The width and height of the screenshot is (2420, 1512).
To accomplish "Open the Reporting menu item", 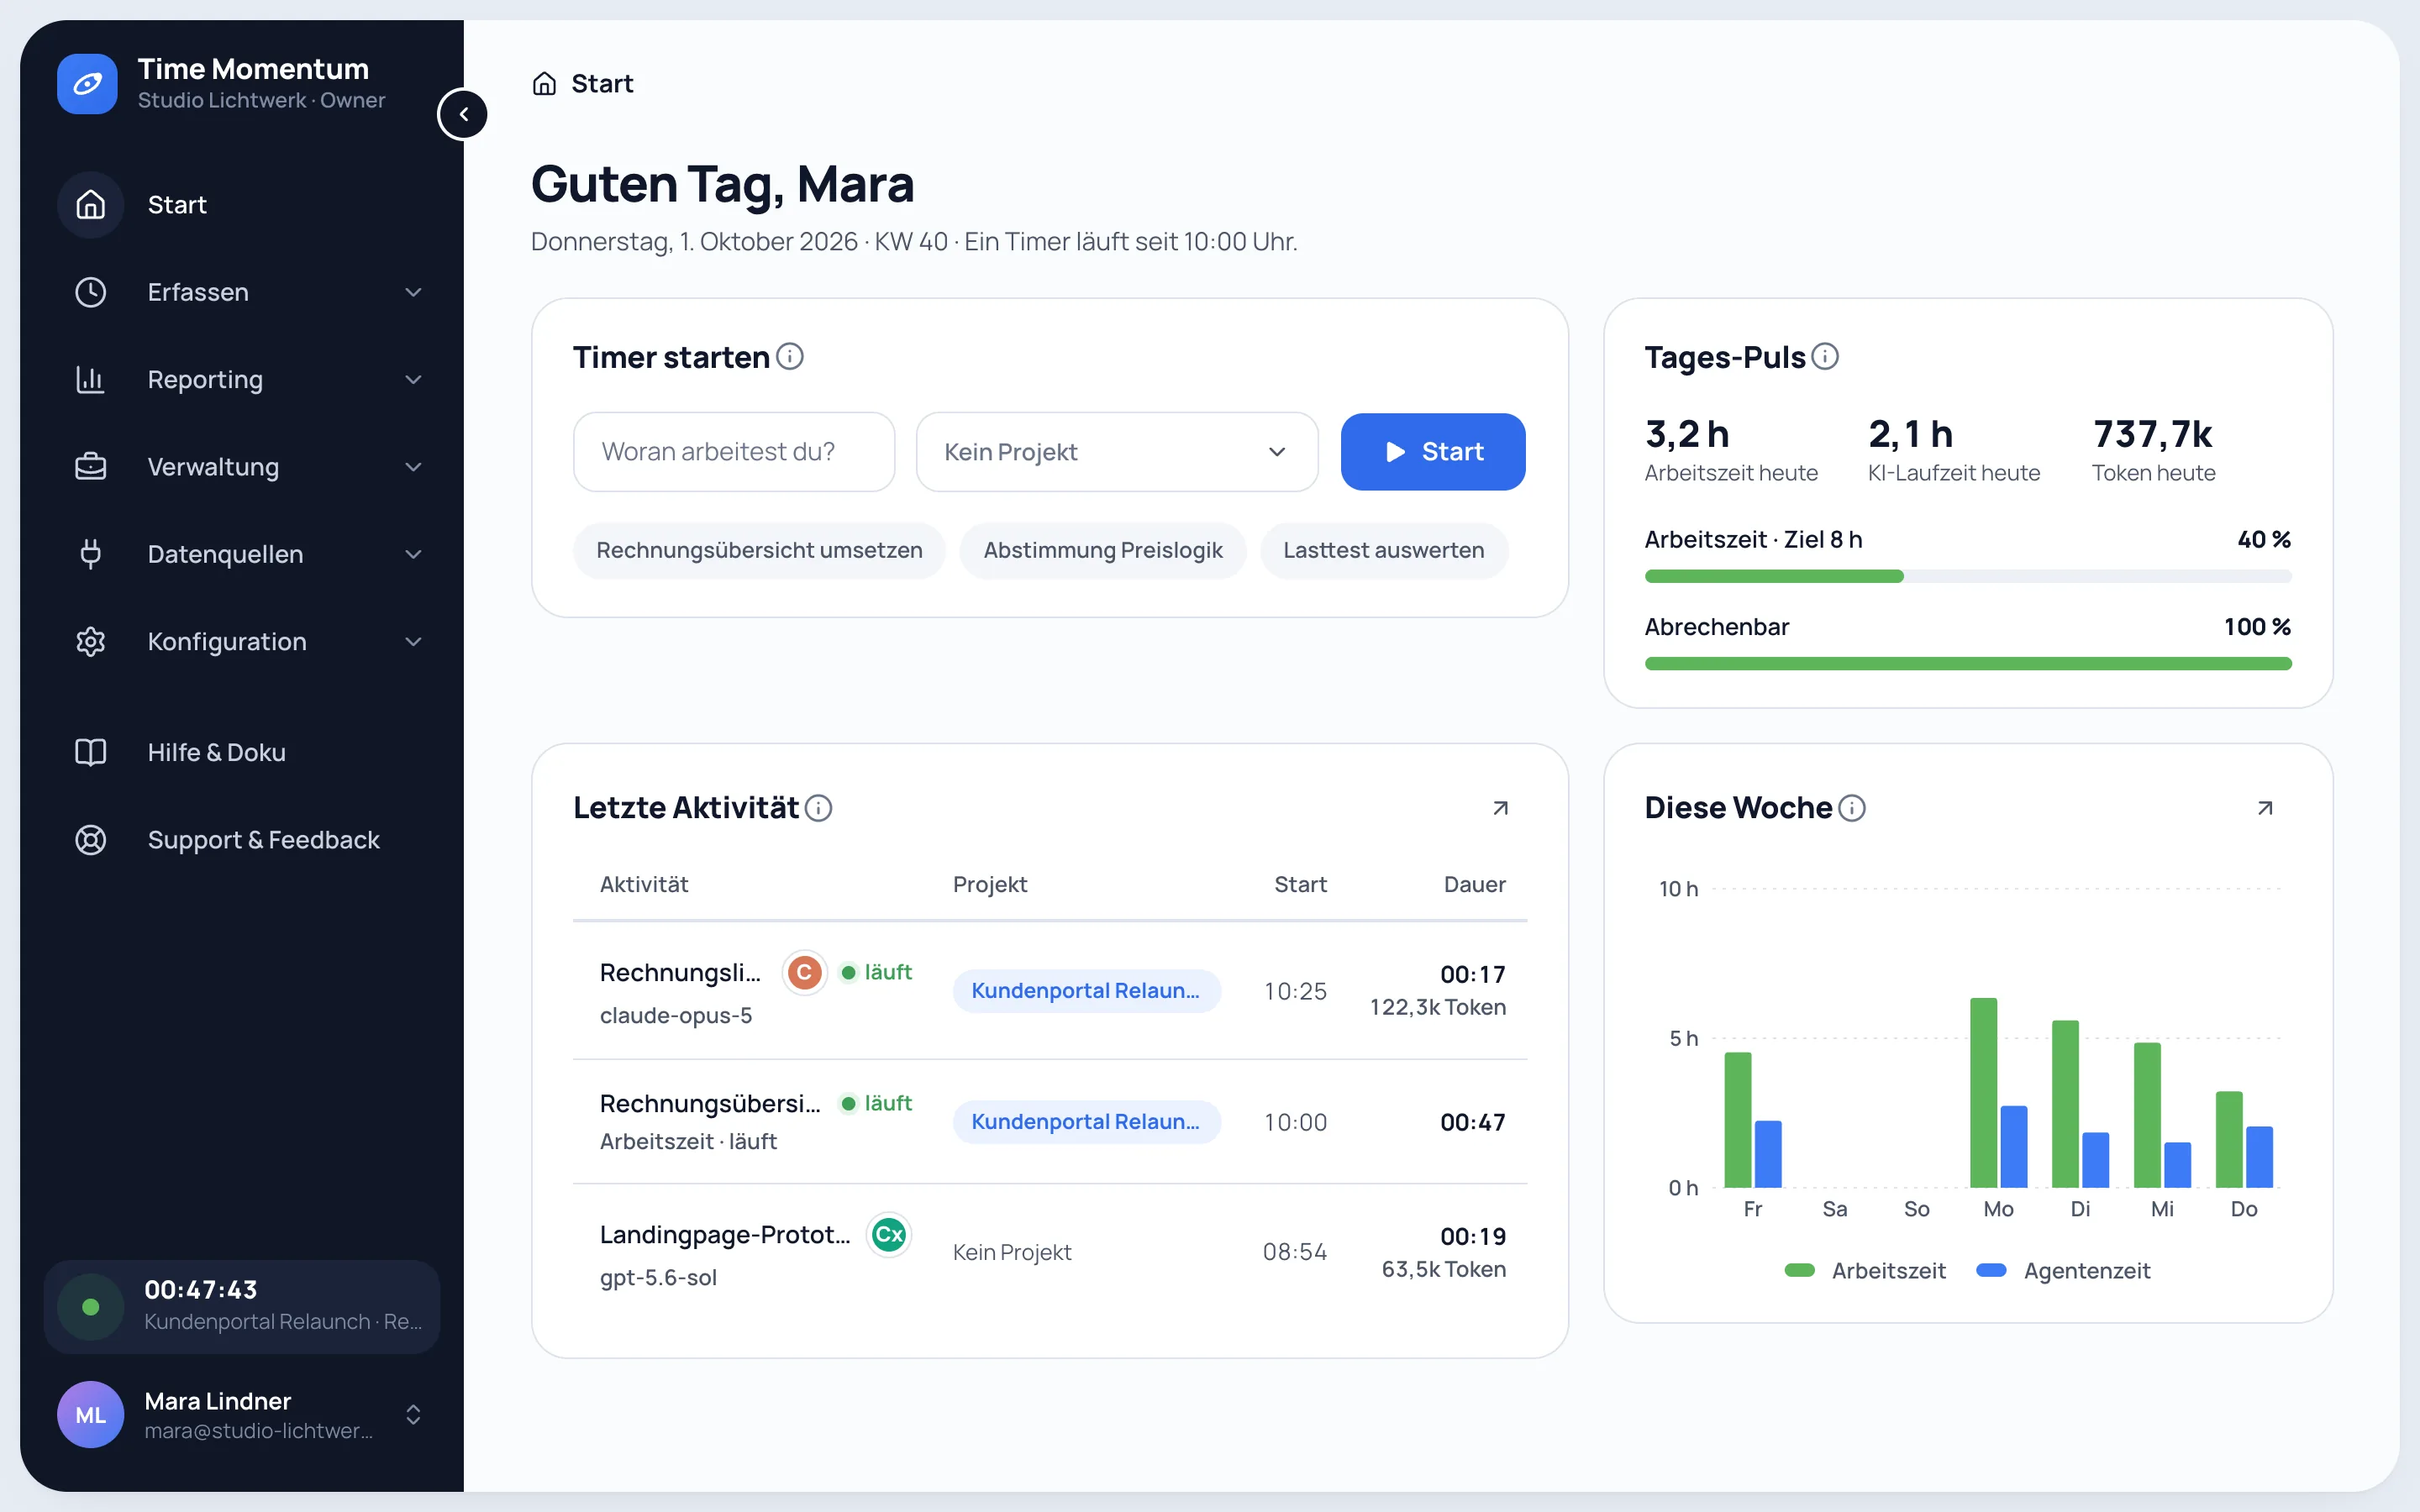I will click(x=242, y=379).
